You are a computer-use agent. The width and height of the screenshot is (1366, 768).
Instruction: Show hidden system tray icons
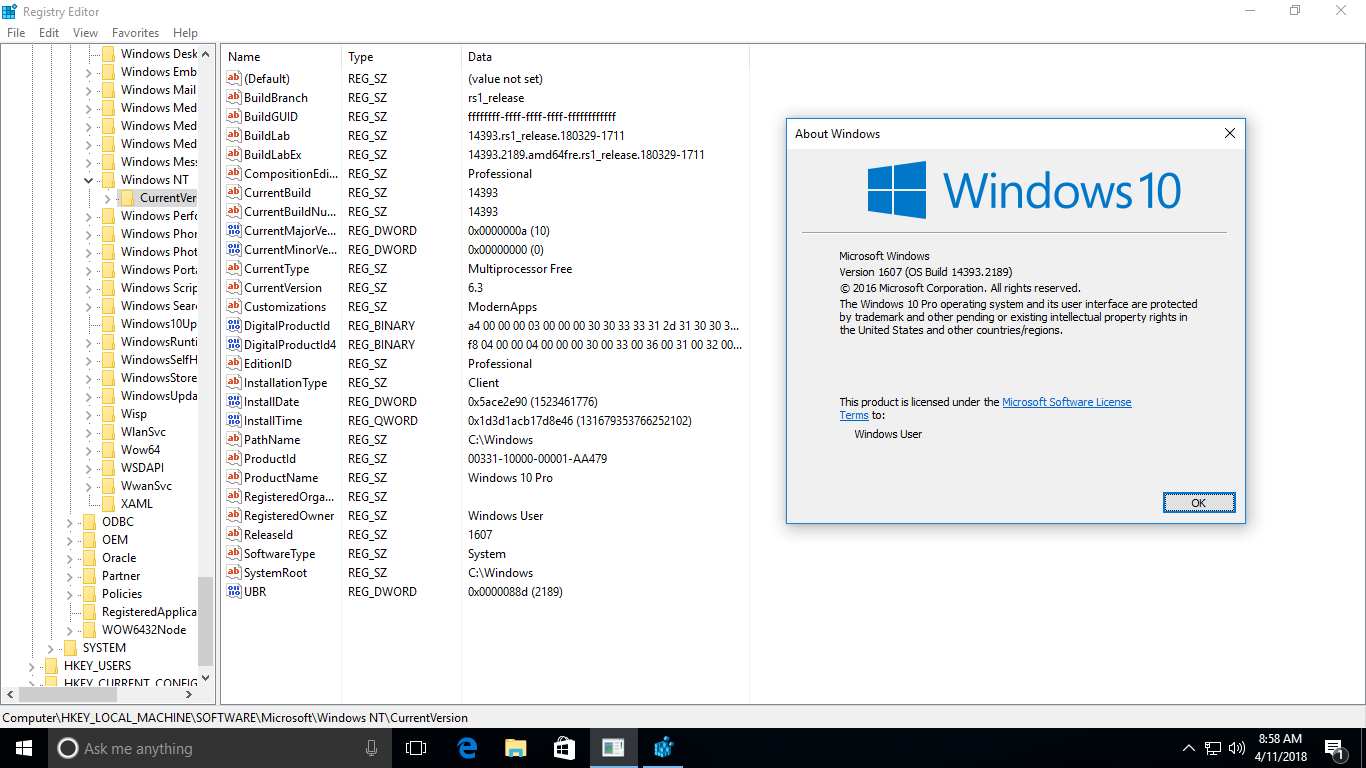point(1189,748)
